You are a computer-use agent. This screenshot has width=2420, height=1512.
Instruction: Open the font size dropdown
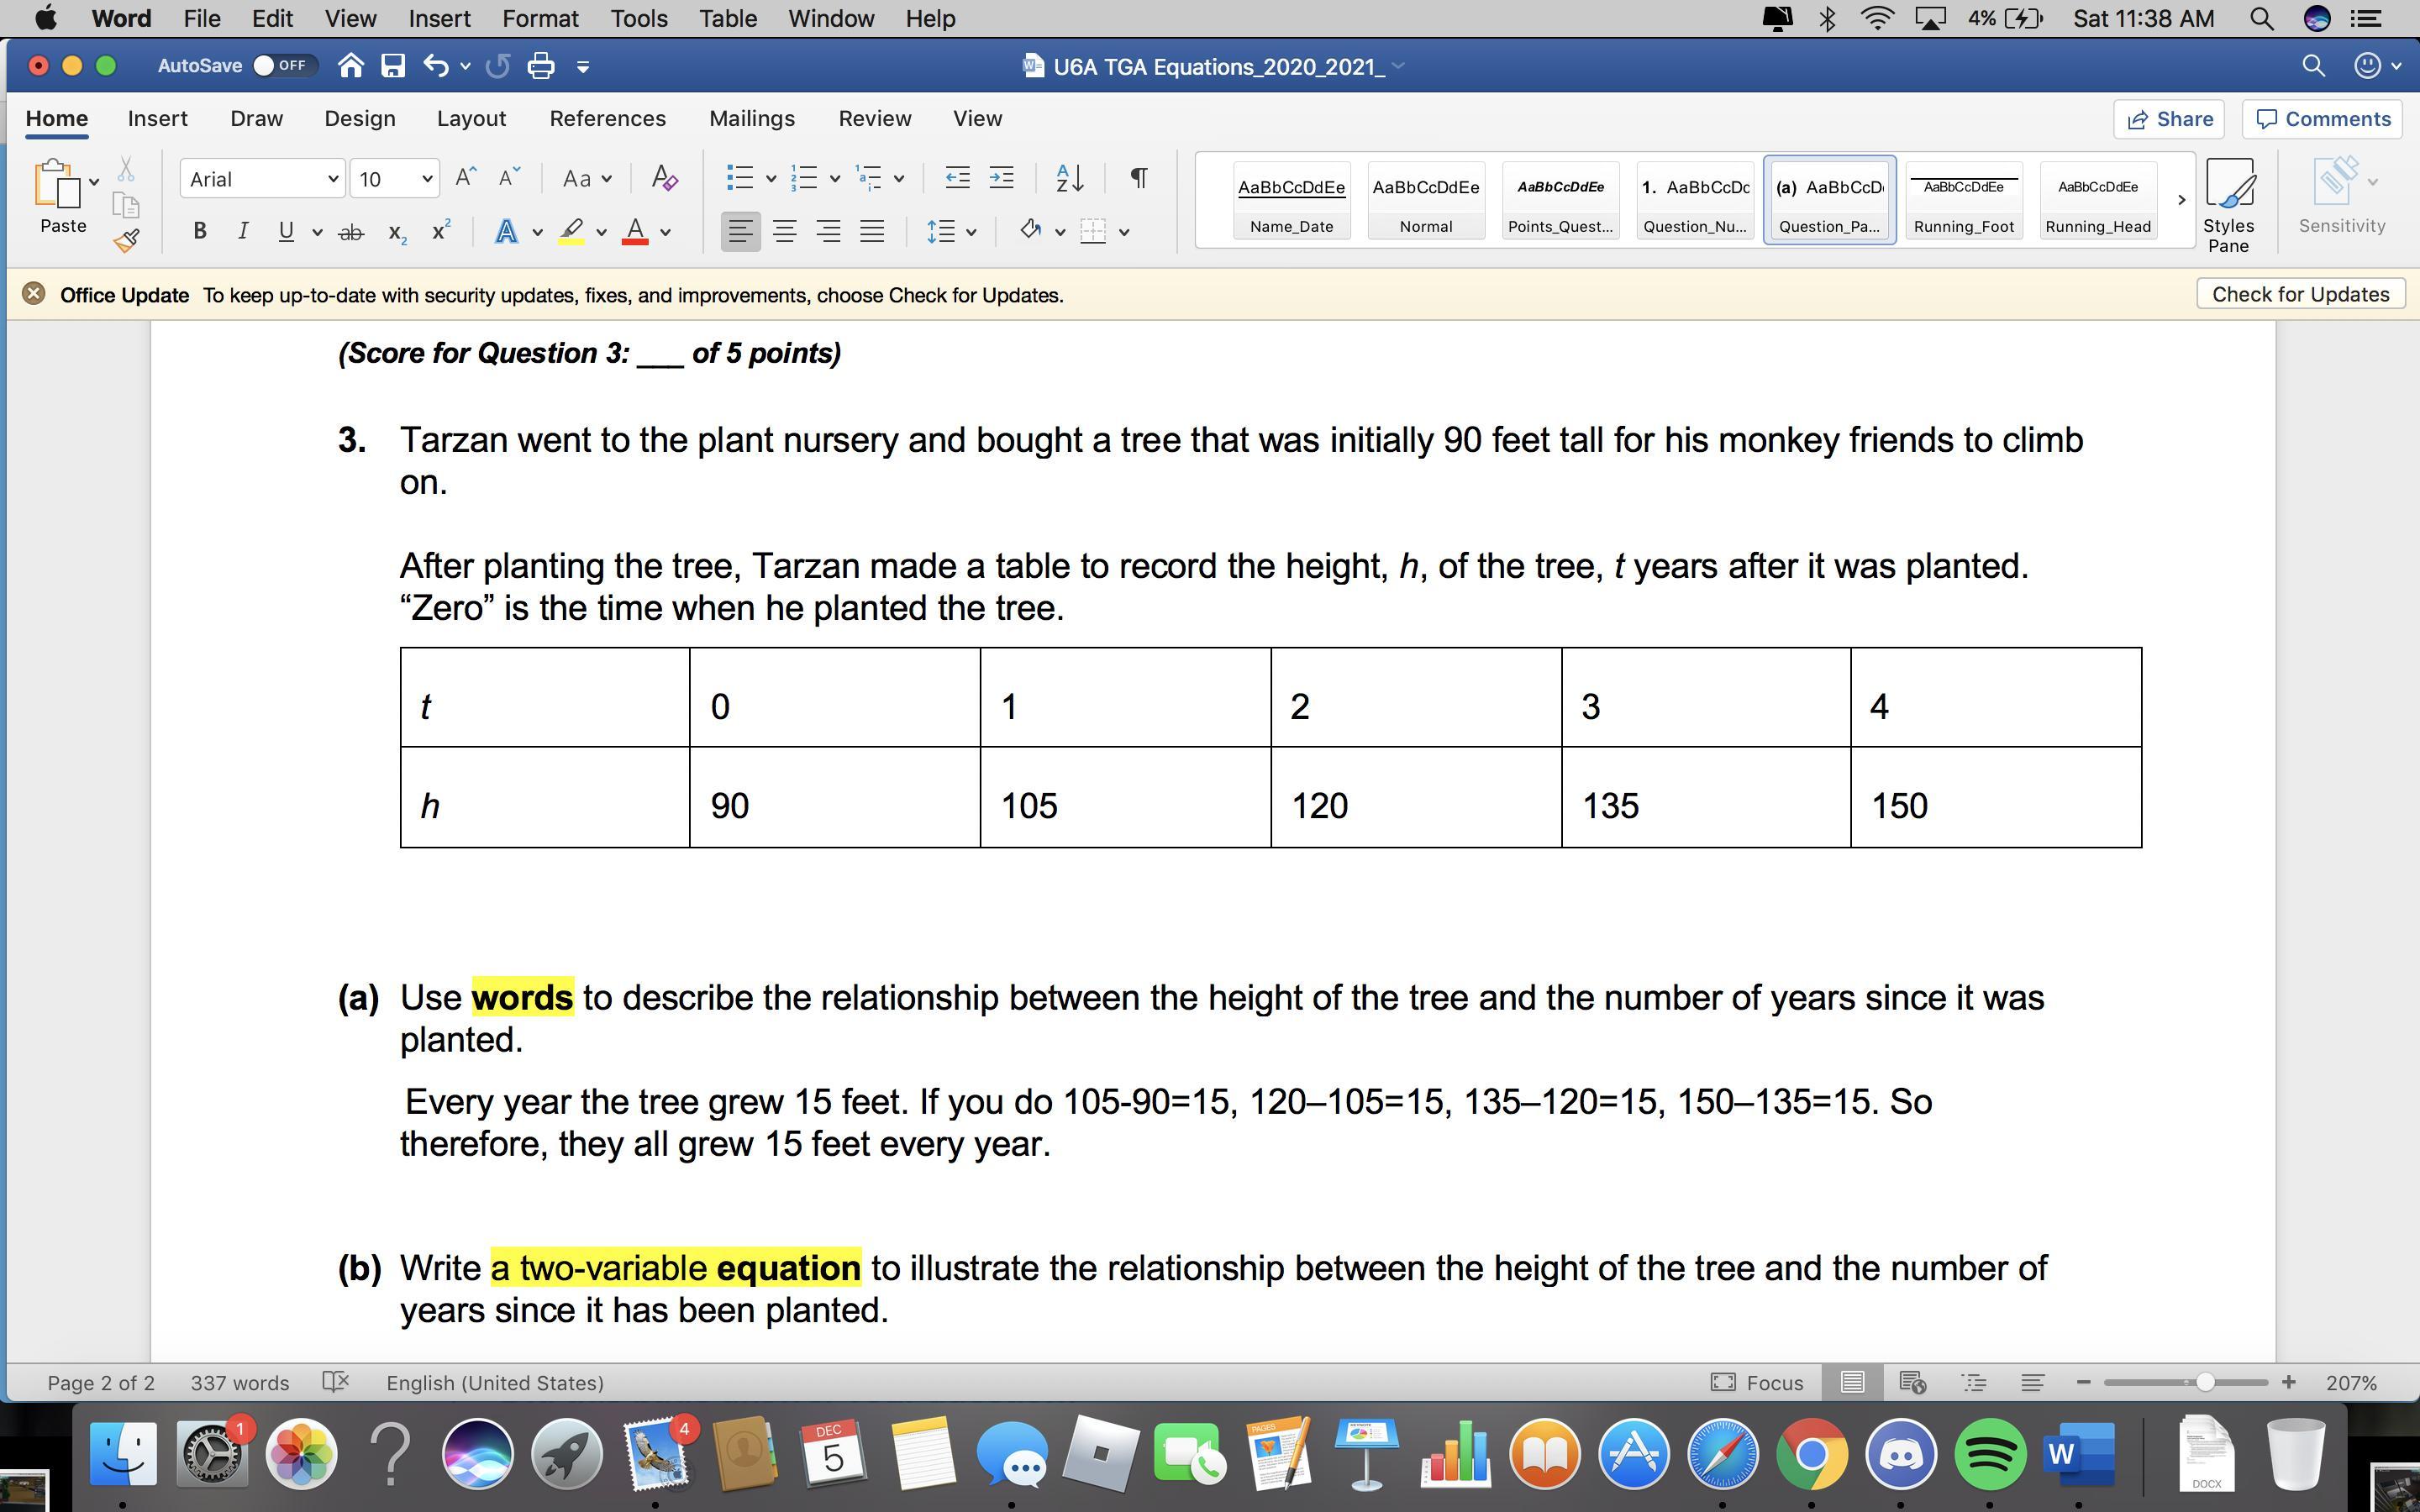pyautogui.click(x=427, y=179)
